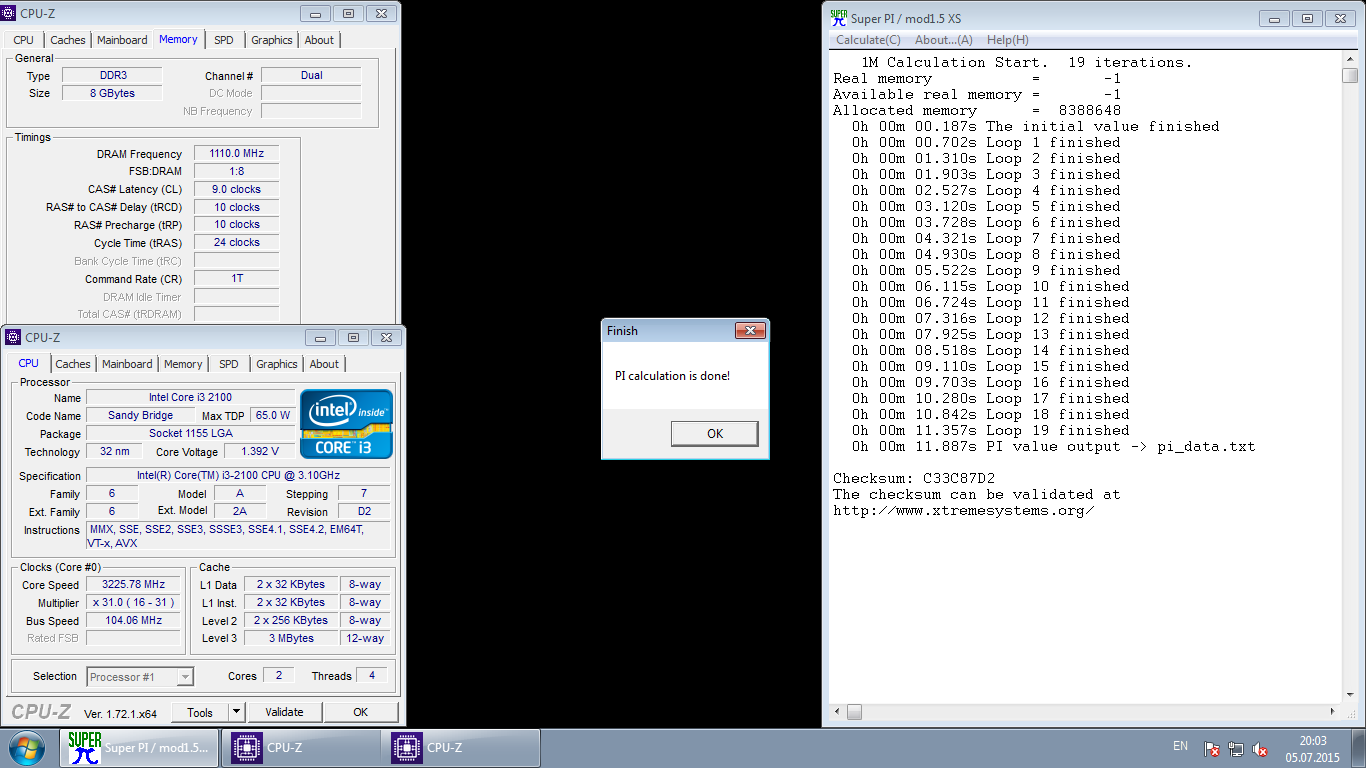Viewport: 1366px width, 768px height.
Task: Click the Core Voltage value 1.392 V
Action: (260, 452)
